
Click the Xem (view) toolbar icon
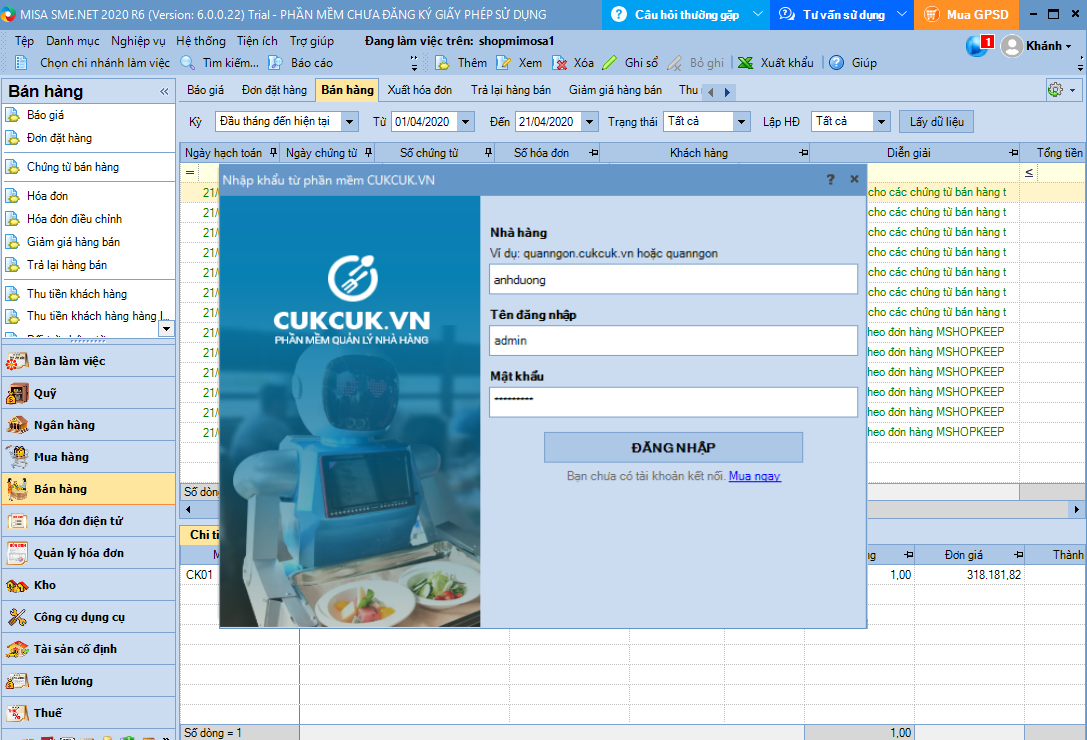tap(504, 63)
